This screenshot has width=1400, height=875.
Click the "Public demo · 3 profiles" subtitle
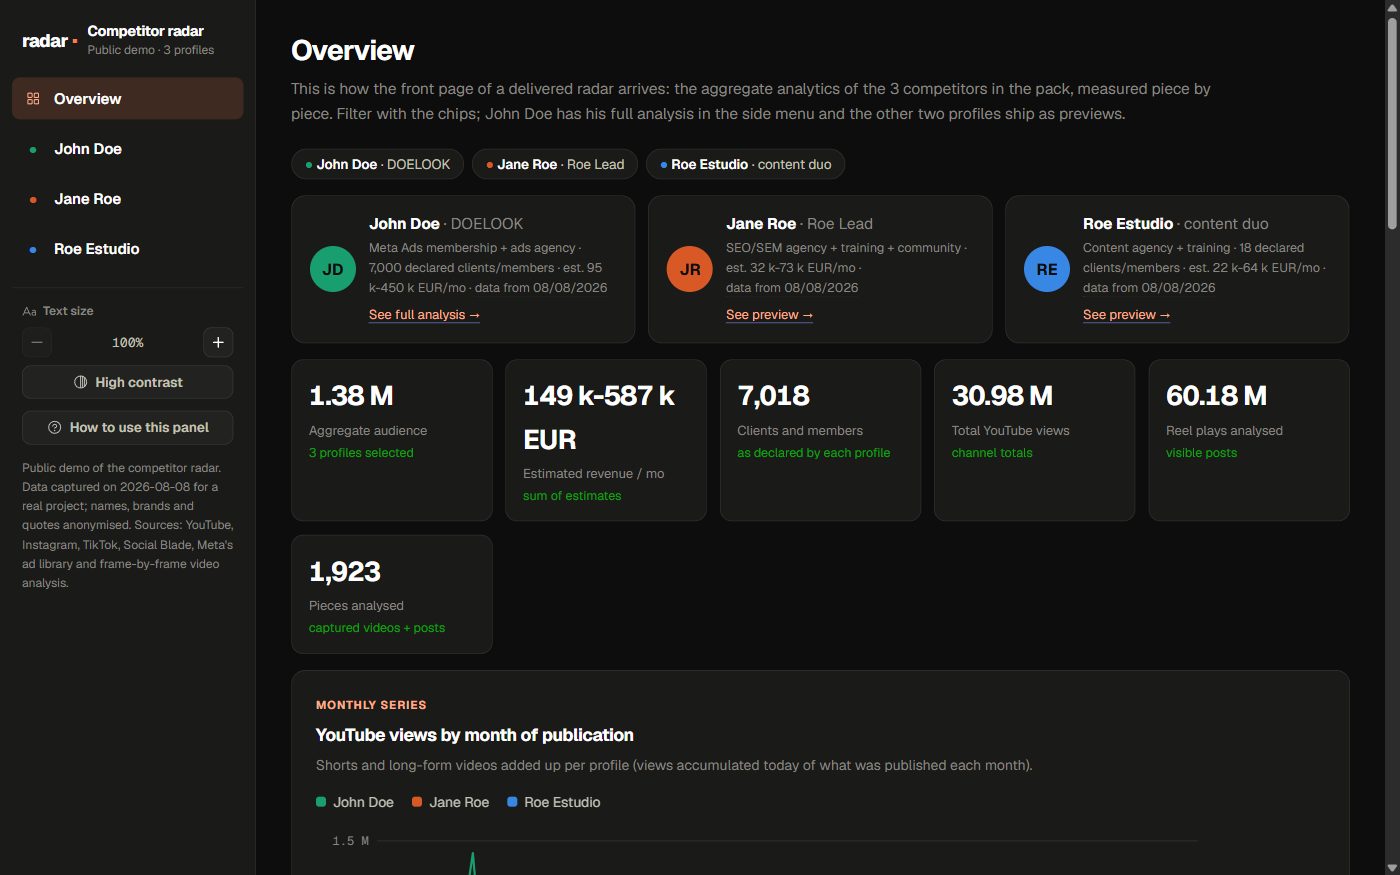(x=150, y=50)
